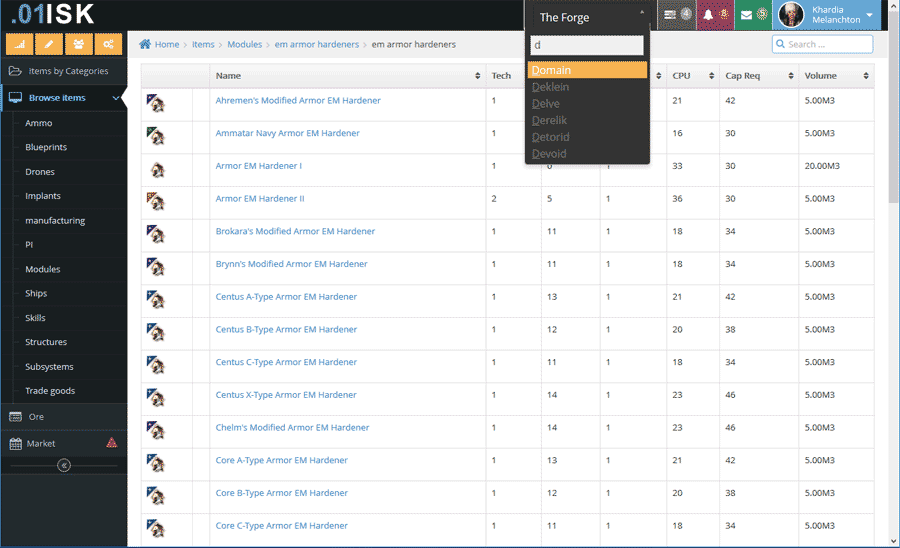Open the Khardia Melanchton user menu arrow

[869, 15]
